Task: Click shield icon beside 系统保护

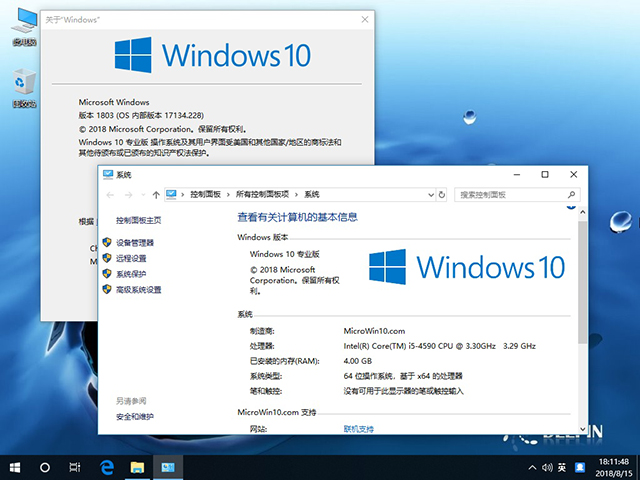Action: click(107, 273)
